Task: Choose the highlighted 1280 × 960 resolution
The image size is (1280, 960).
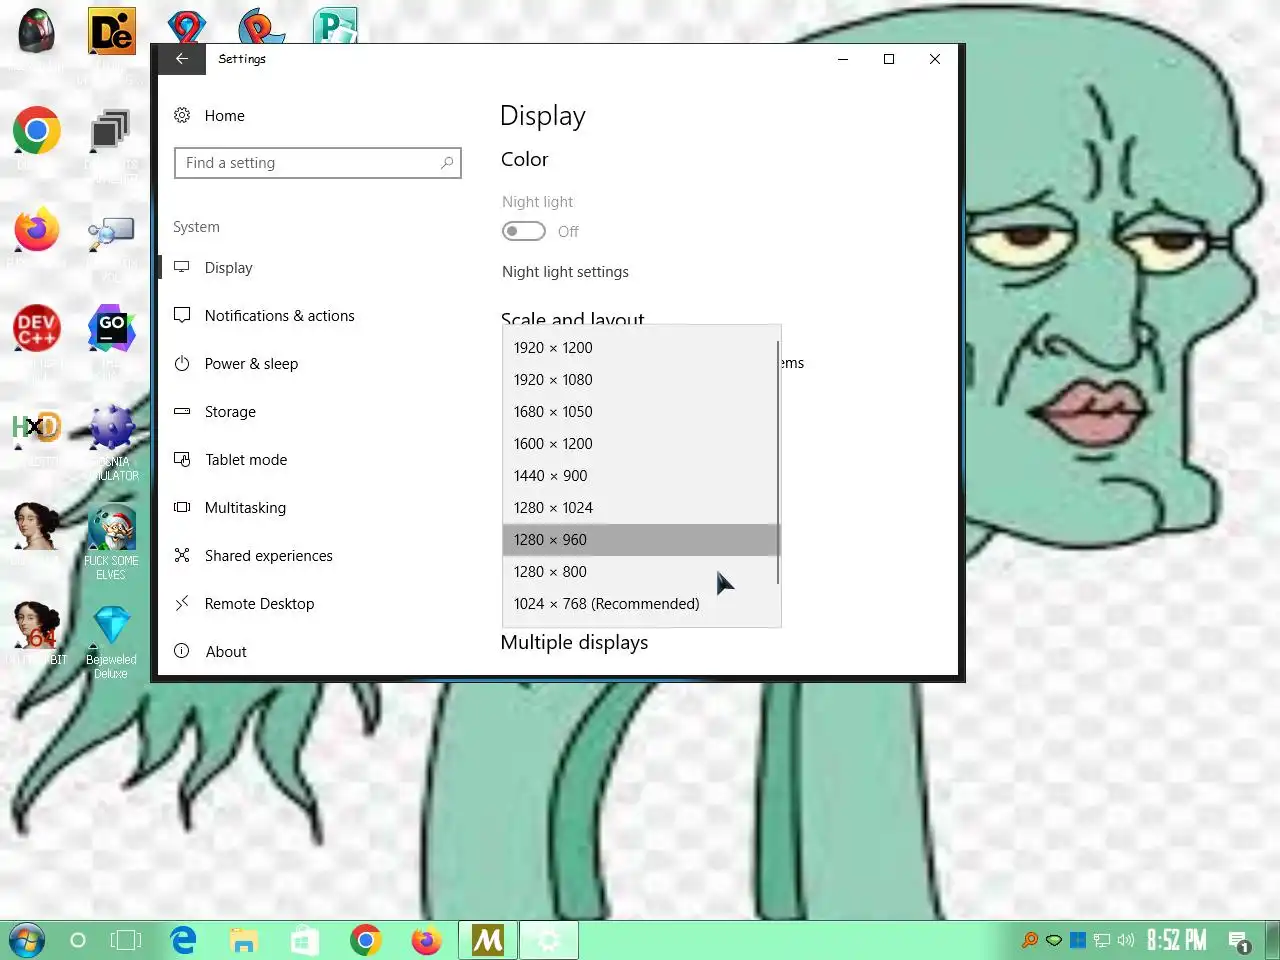Action: 640,540
